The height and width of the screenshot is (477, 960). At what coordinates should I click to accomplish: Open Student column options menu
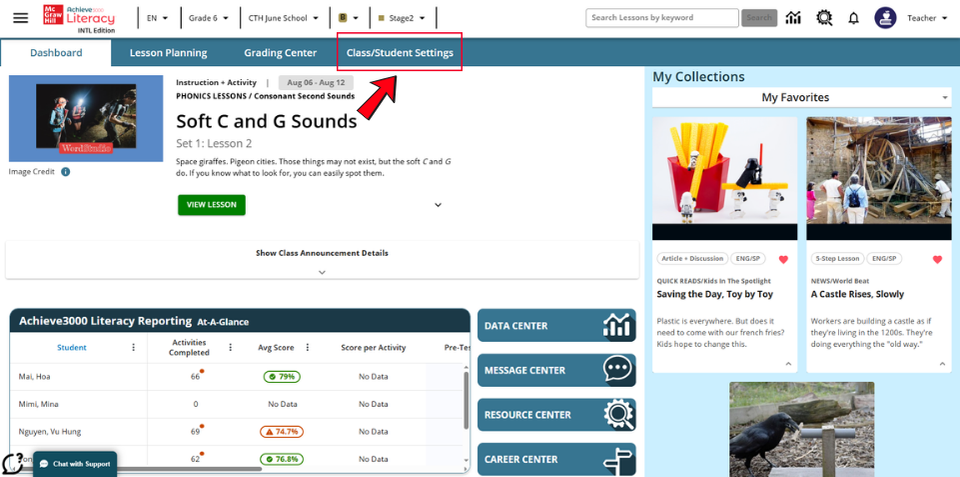[x=133, y=347]
